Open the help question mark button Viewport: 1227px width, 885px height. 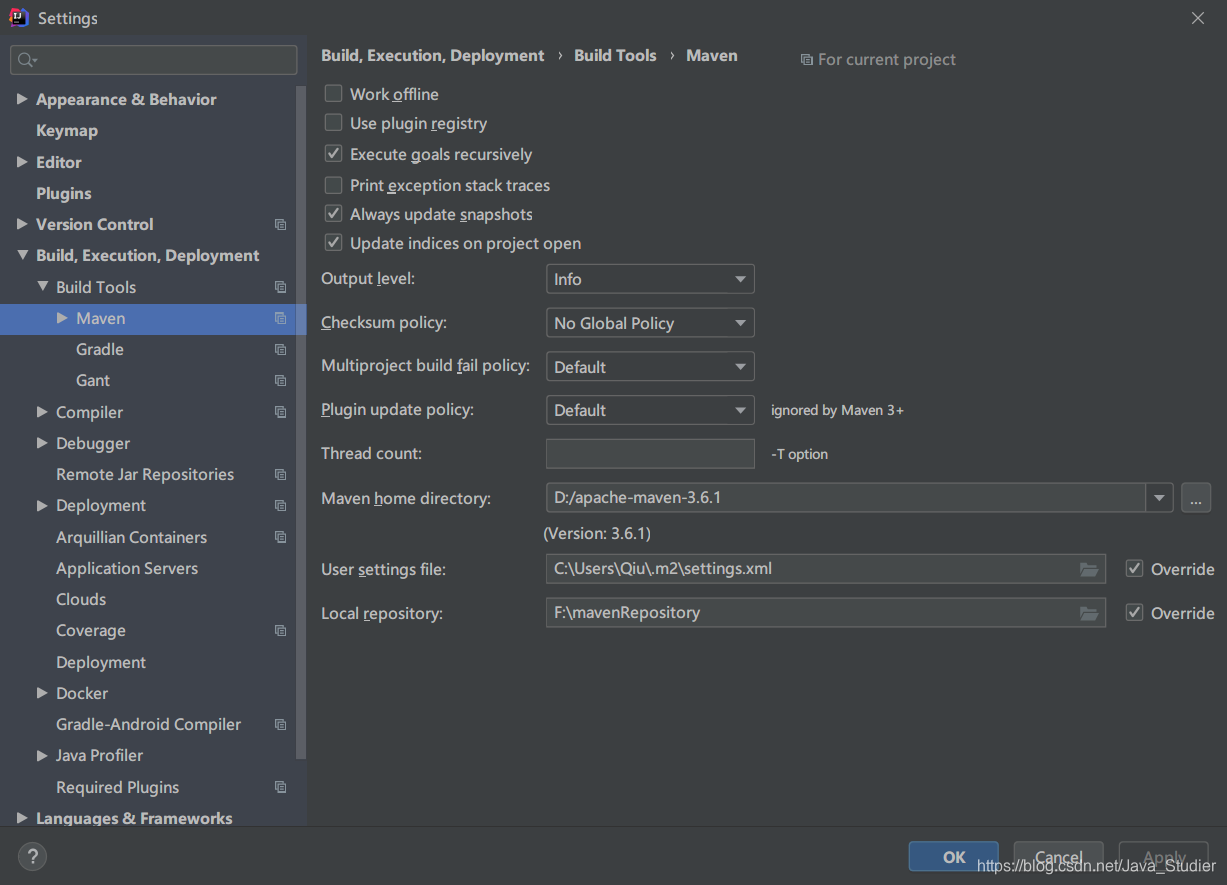coord(32,856)
